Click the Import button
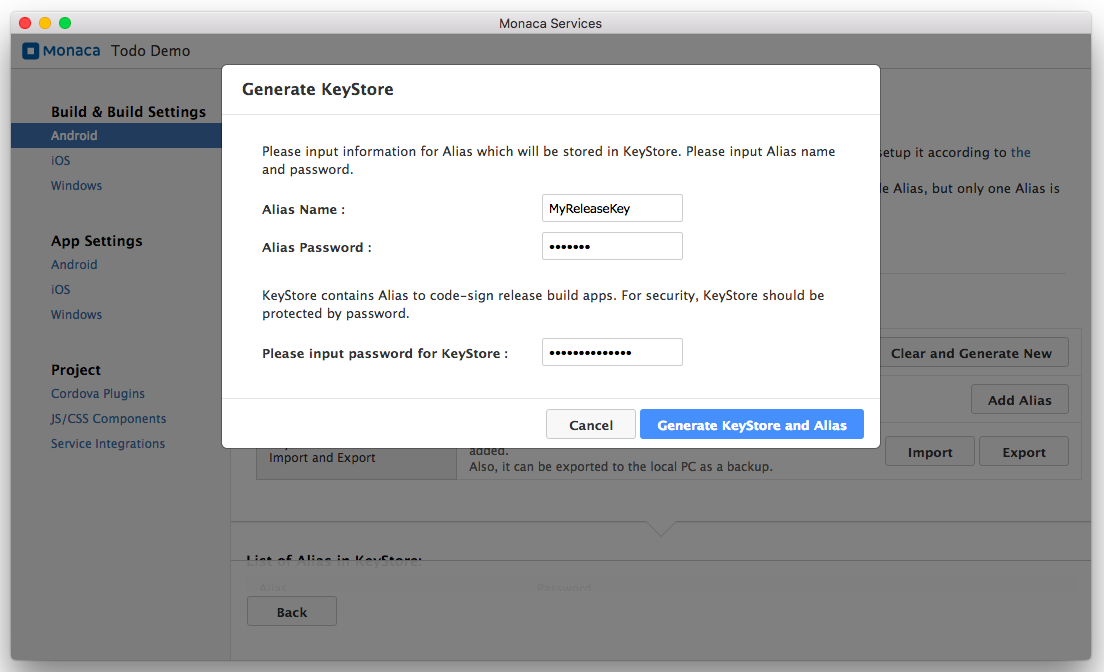Viewport: 1104px width, 672px height. [929, 452]
